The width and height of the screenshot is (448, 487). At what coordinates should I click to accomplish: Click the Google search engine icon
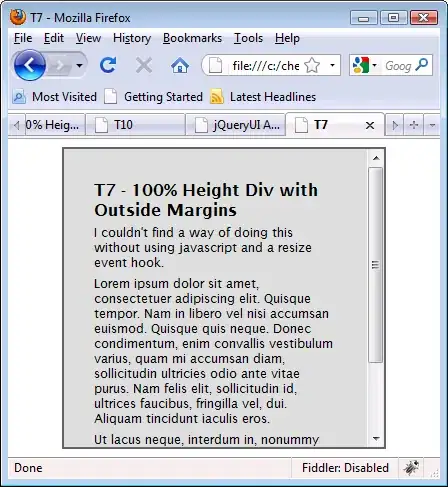361,65
